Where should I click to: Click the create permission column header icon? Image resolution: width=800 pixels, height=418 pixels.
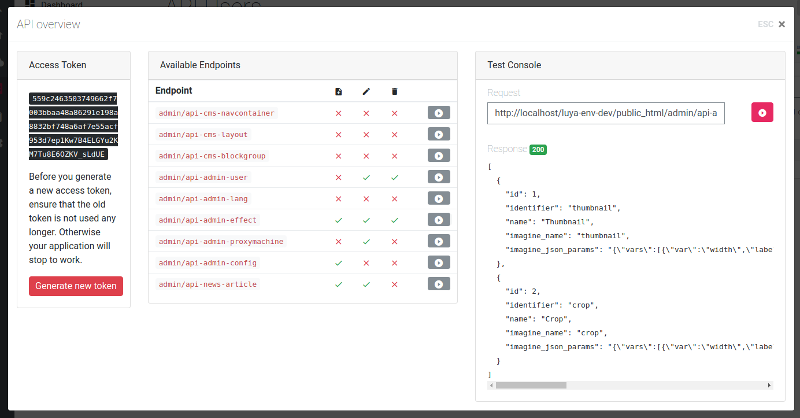coord(338,91)
